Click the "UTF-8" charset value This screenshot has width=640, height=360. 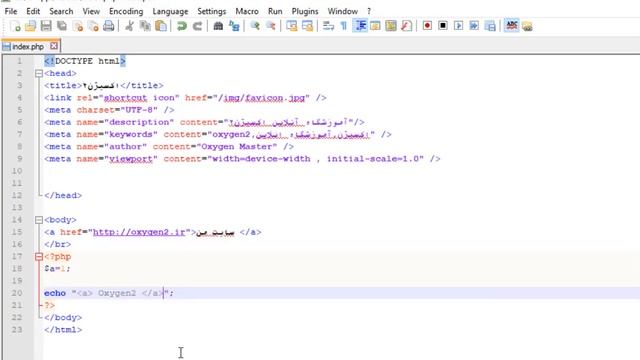point(139,110)
